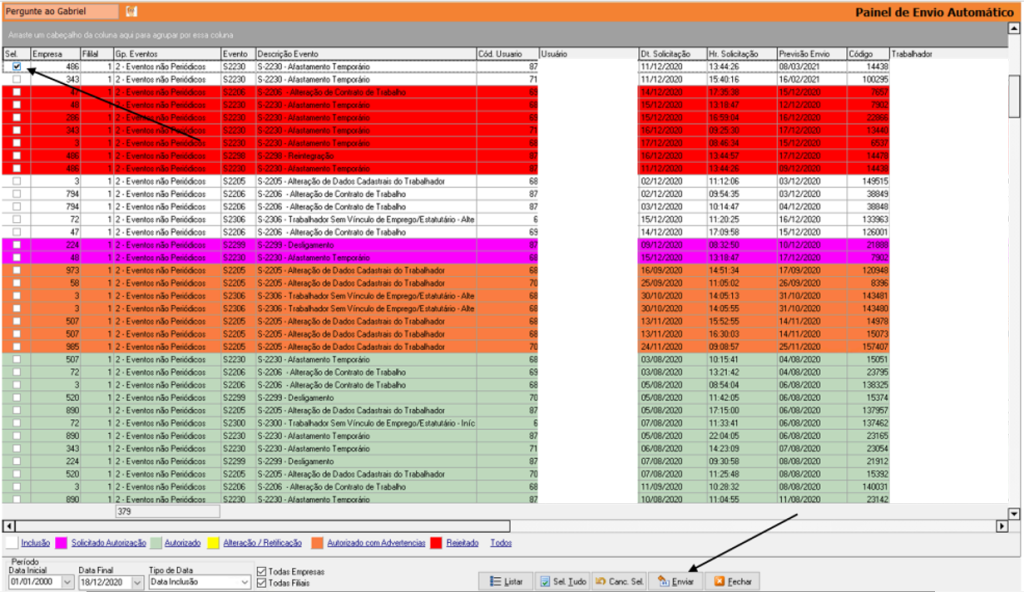Click the orange Autorizado com Advertências swatch
The width and height of the screenshot is (1024, 592).
click(x=317, y=543)
